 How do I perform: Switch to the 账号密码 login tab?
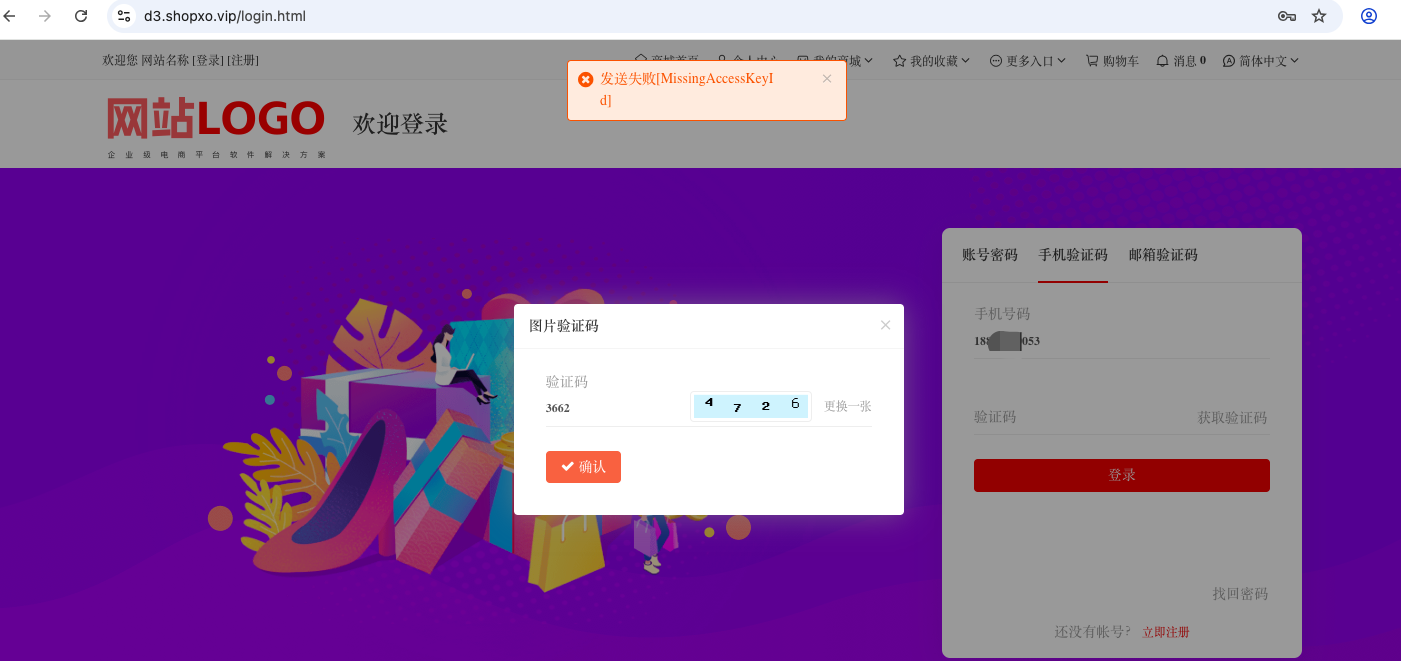[990, 255]
